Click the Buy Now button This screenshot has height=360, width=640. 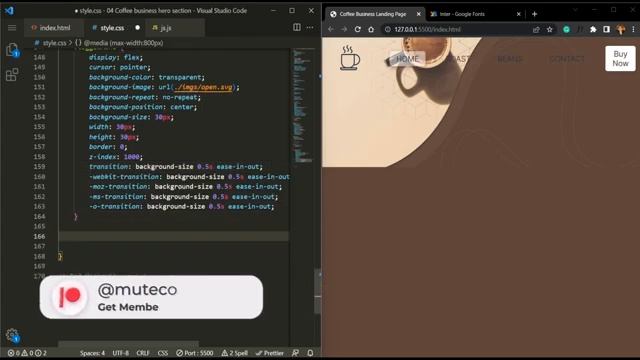pos(620,58)
